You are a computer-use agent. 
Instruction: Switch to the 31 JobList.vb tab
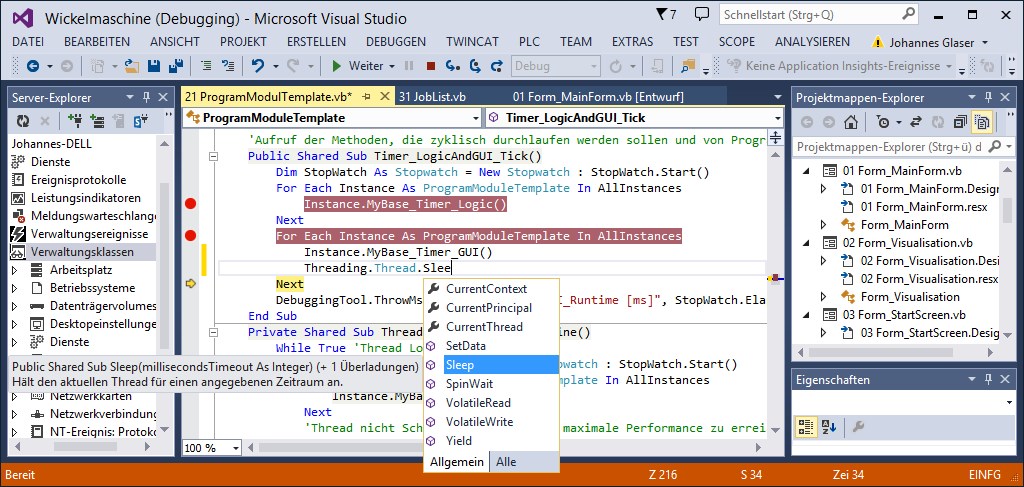click(x=432, y=97)
